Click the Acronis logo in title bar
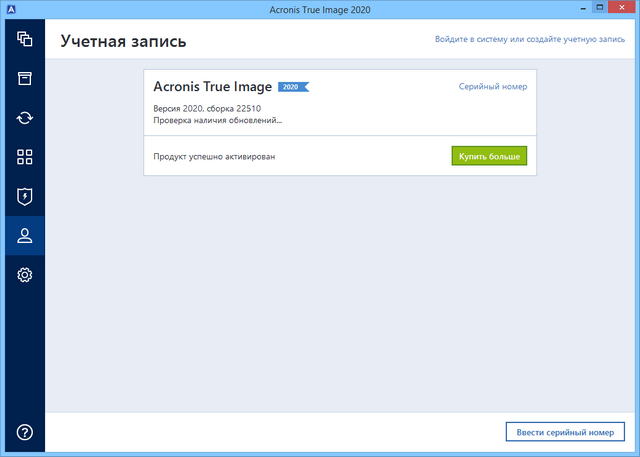The height and width of the screenshot is (457, 640). [12, 10]
